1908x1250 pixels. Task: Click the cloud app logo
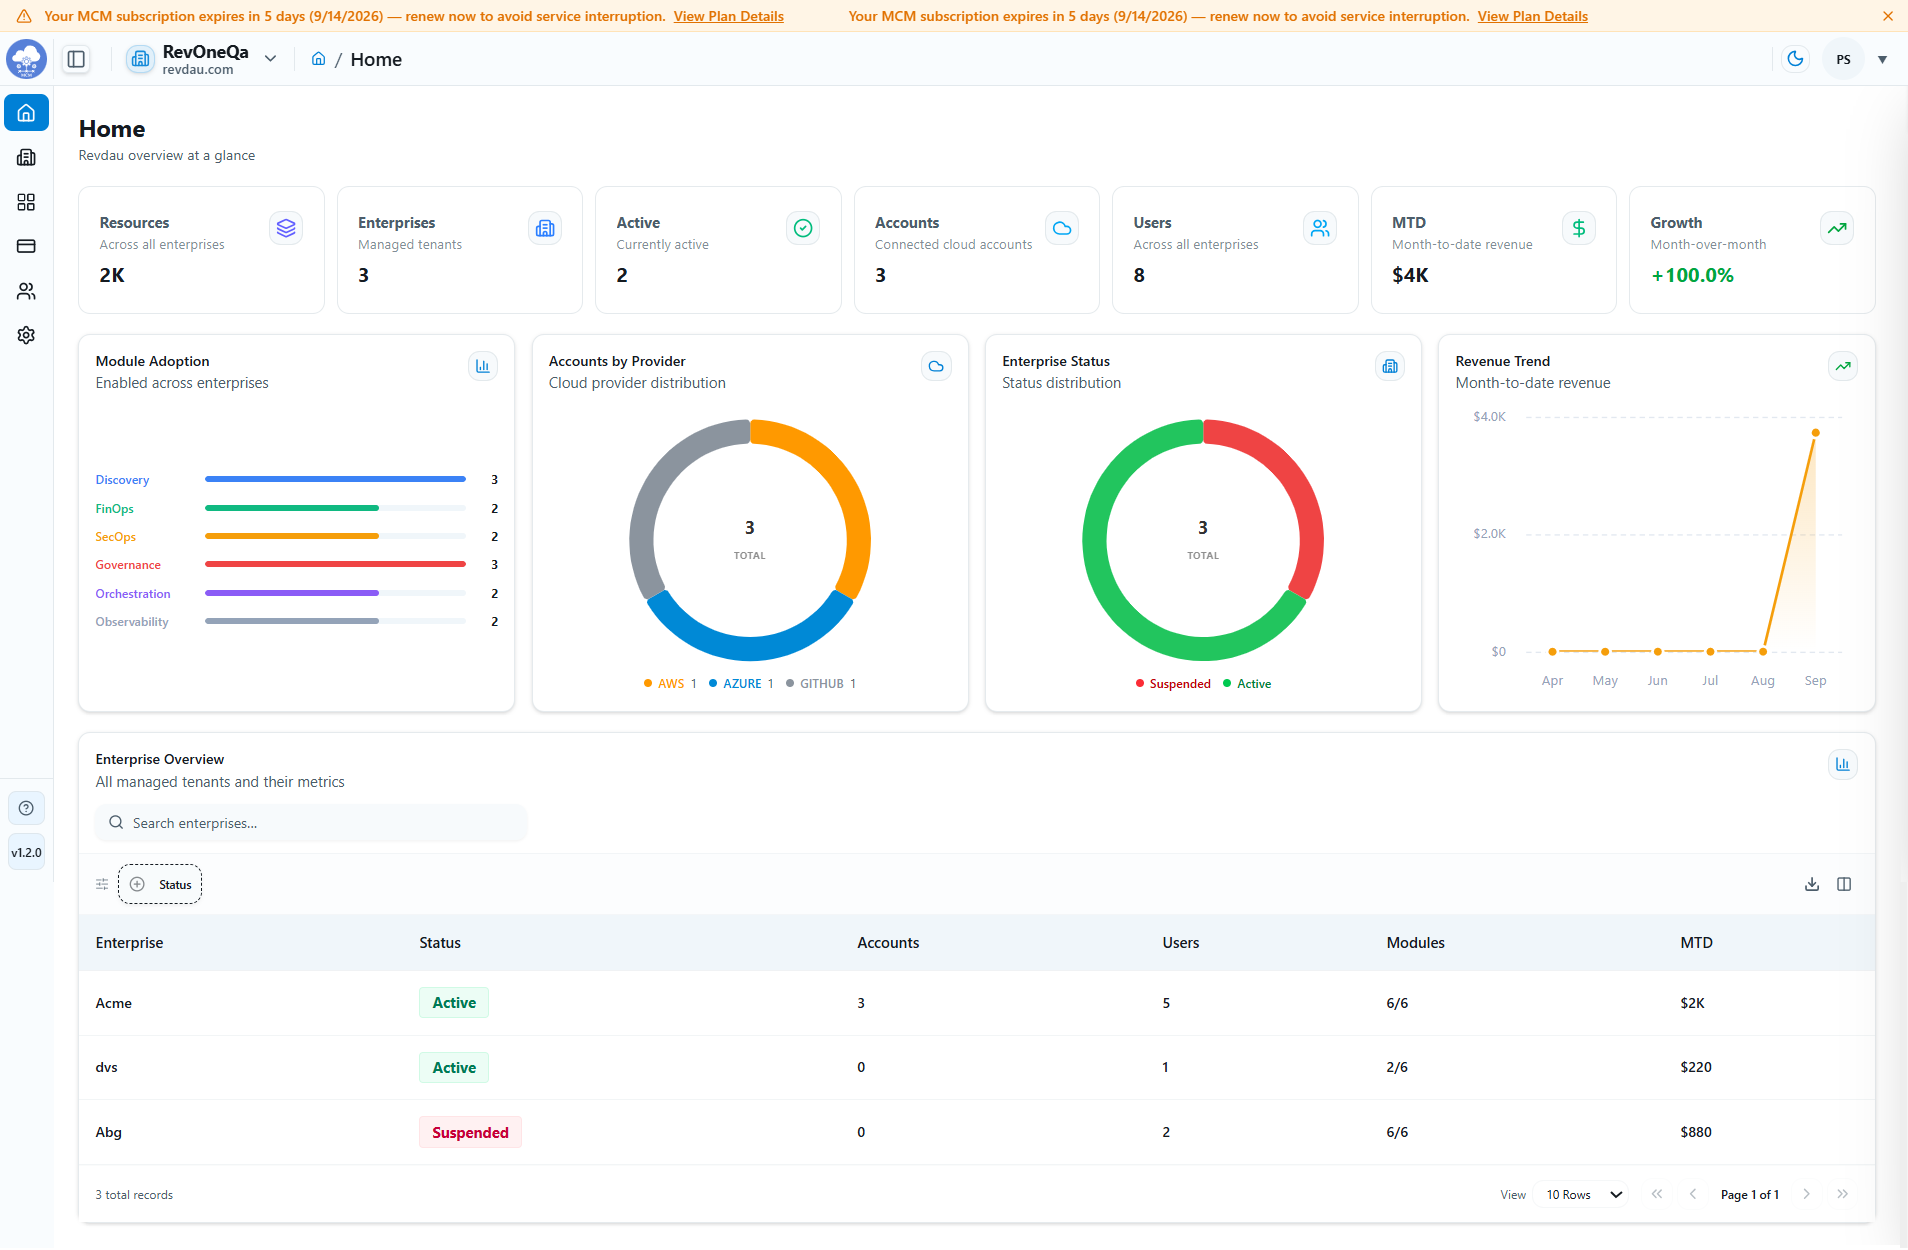27,59
